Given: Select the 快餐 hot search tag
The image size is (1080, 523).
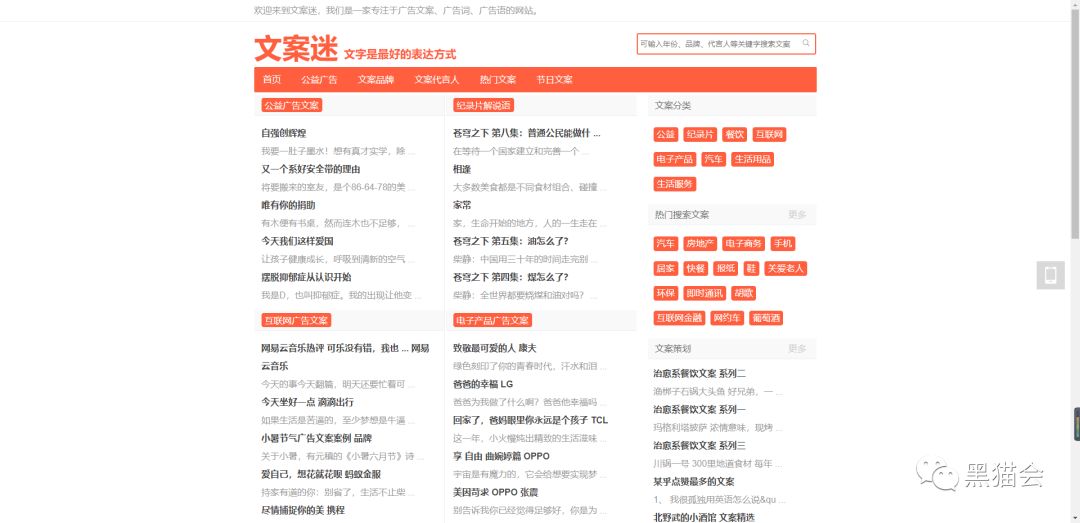Looking at the screenshot, I should point(696,269).
